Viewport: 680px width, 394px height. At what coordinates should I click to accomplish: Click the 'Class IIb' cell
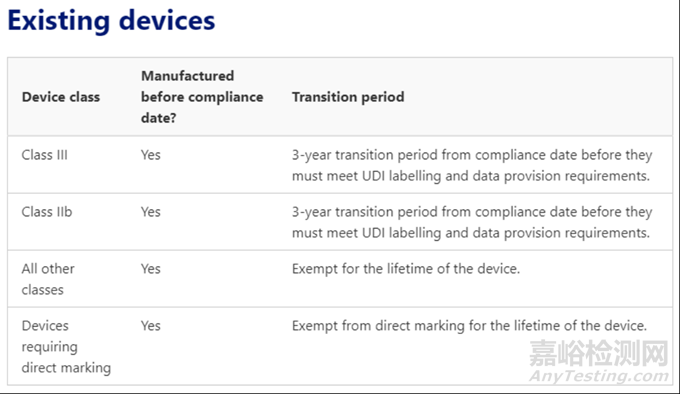click(47, 212)
